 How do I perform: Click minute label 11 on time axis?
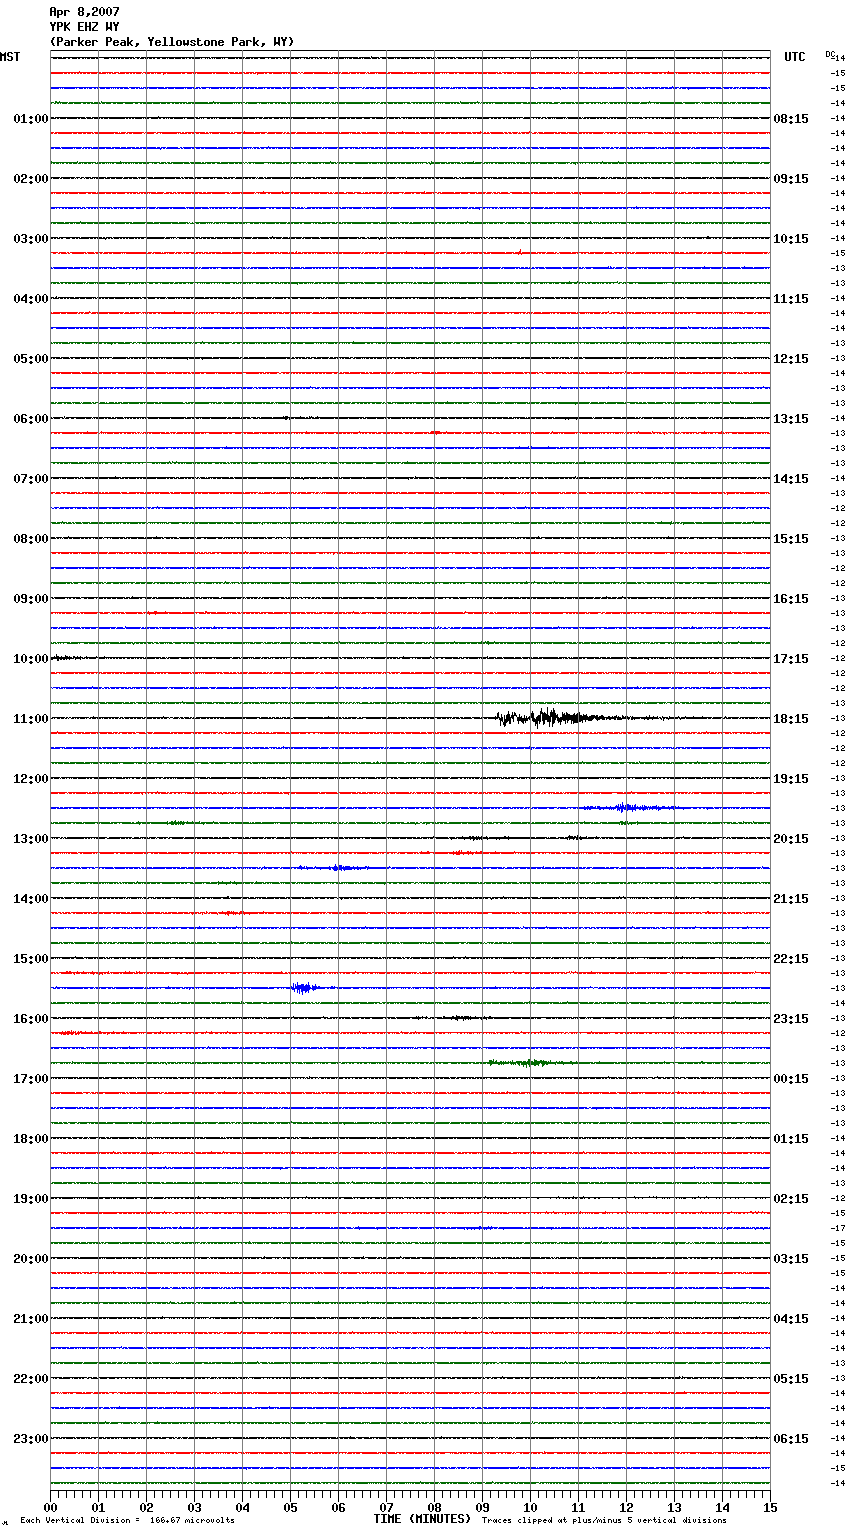(578, 1507)
